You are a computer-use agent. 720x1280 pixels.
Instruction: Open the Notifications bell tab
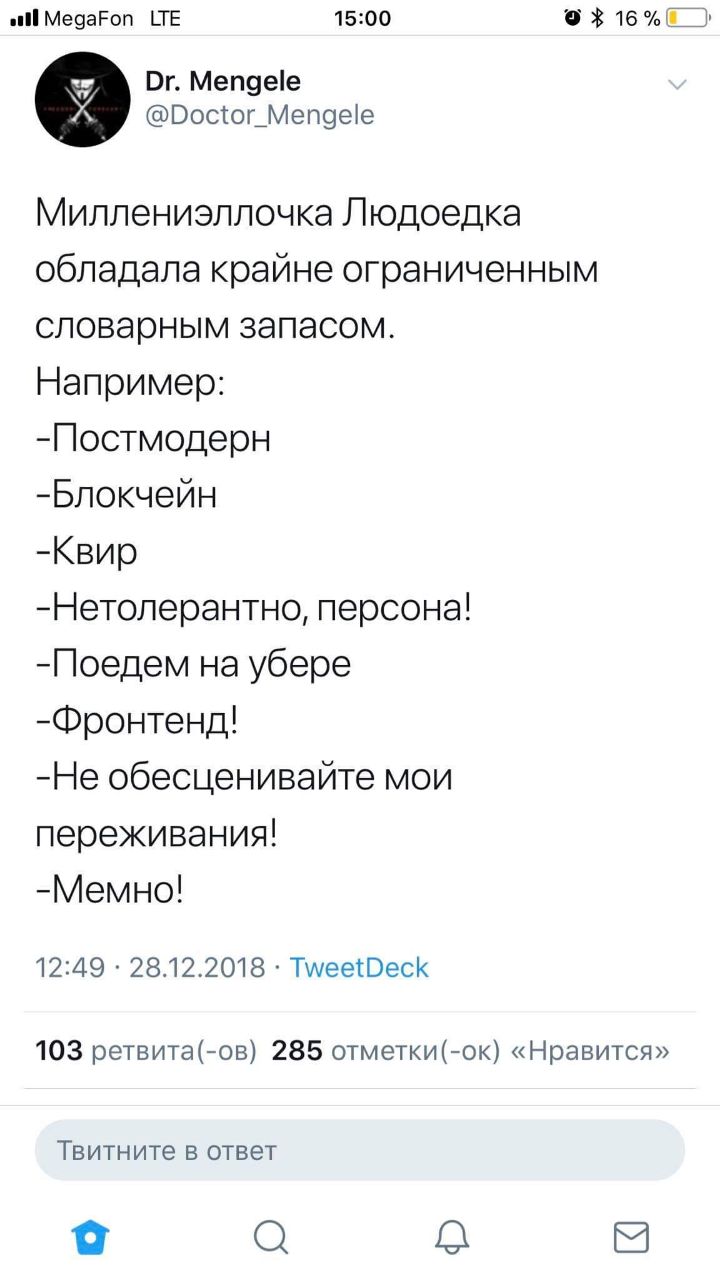pos(451,1236)
